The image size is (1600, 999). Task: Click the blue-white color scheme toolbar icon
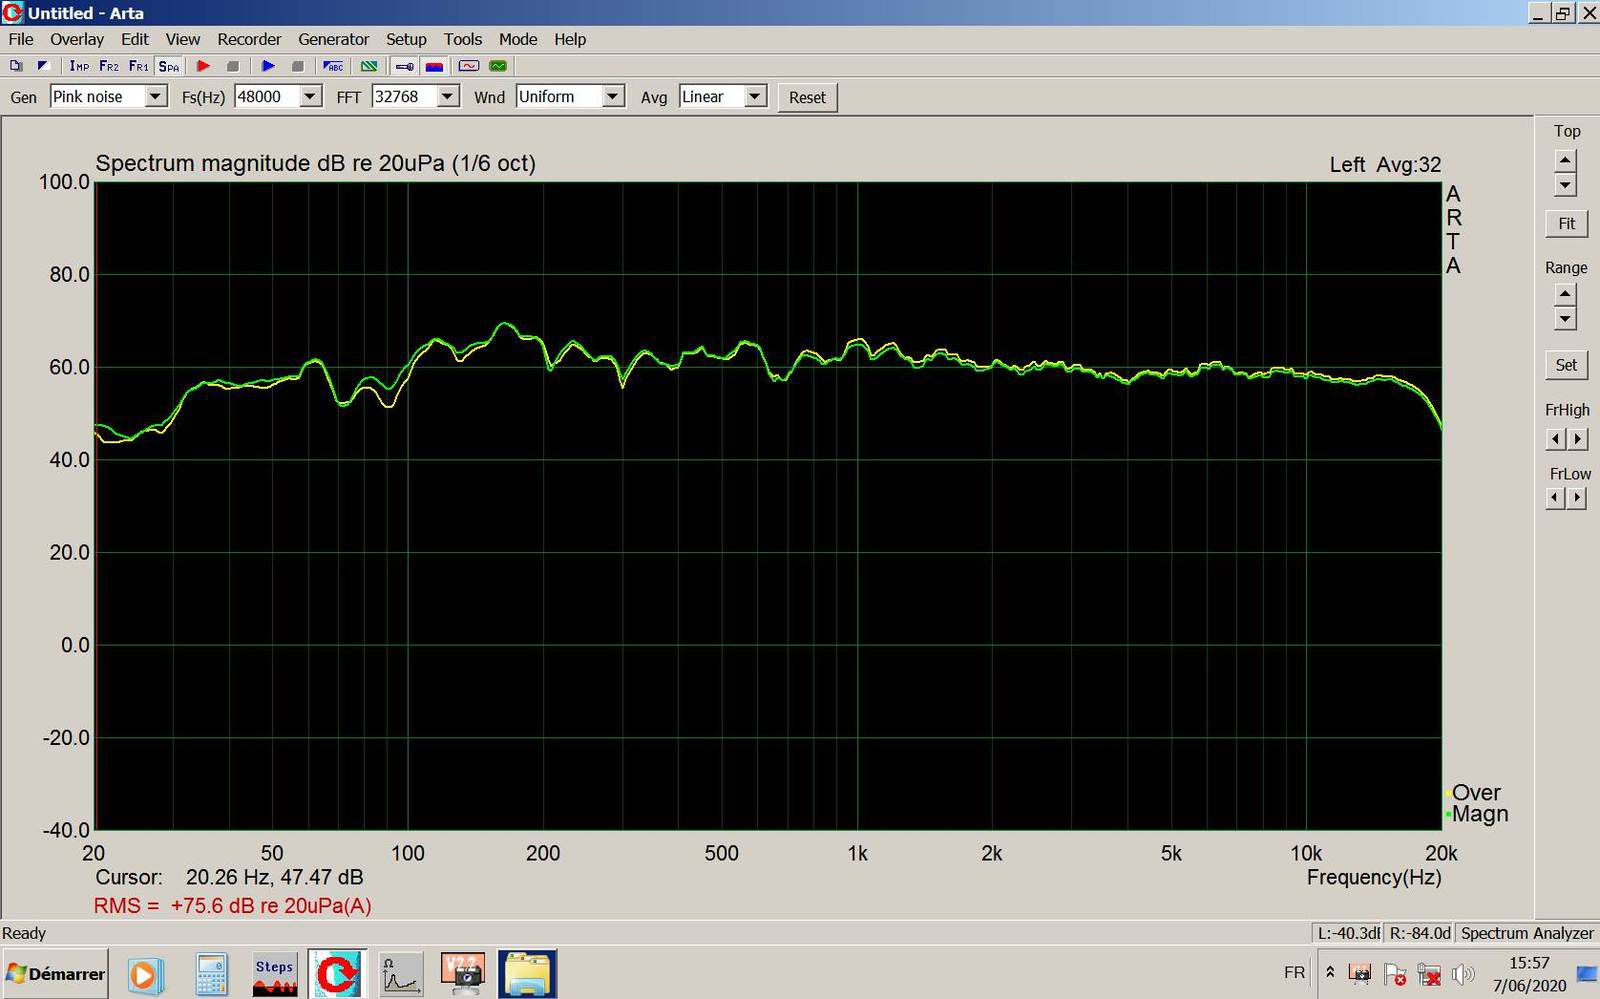point(43,66)
